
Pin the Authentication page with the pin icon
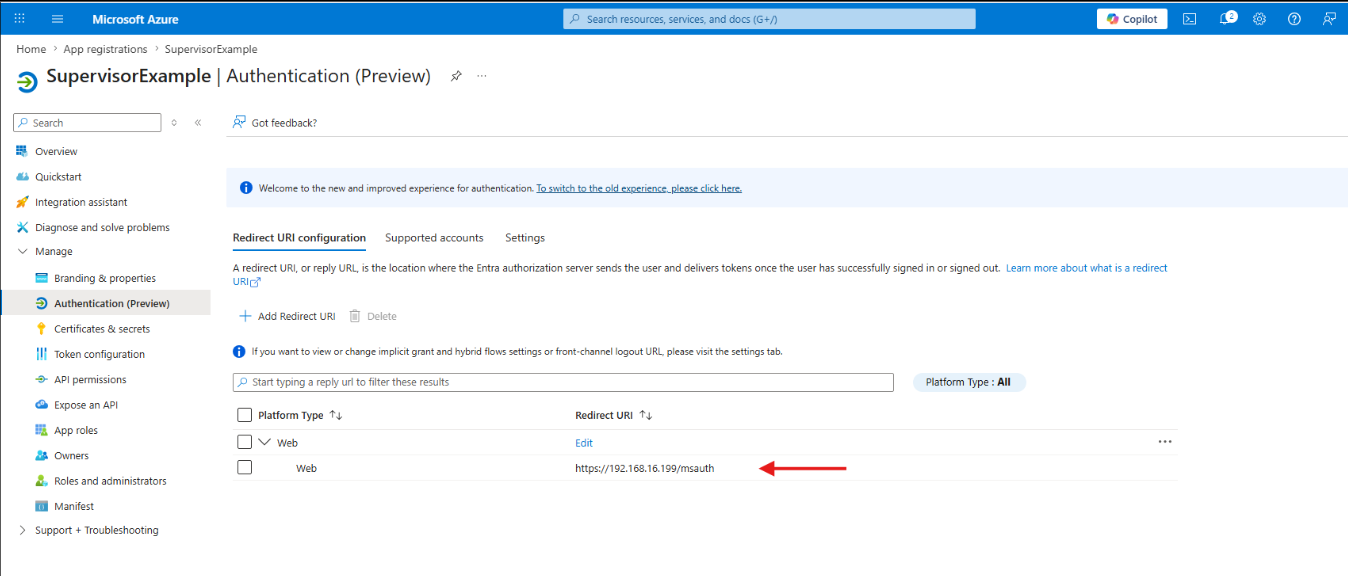click(456, 76)
